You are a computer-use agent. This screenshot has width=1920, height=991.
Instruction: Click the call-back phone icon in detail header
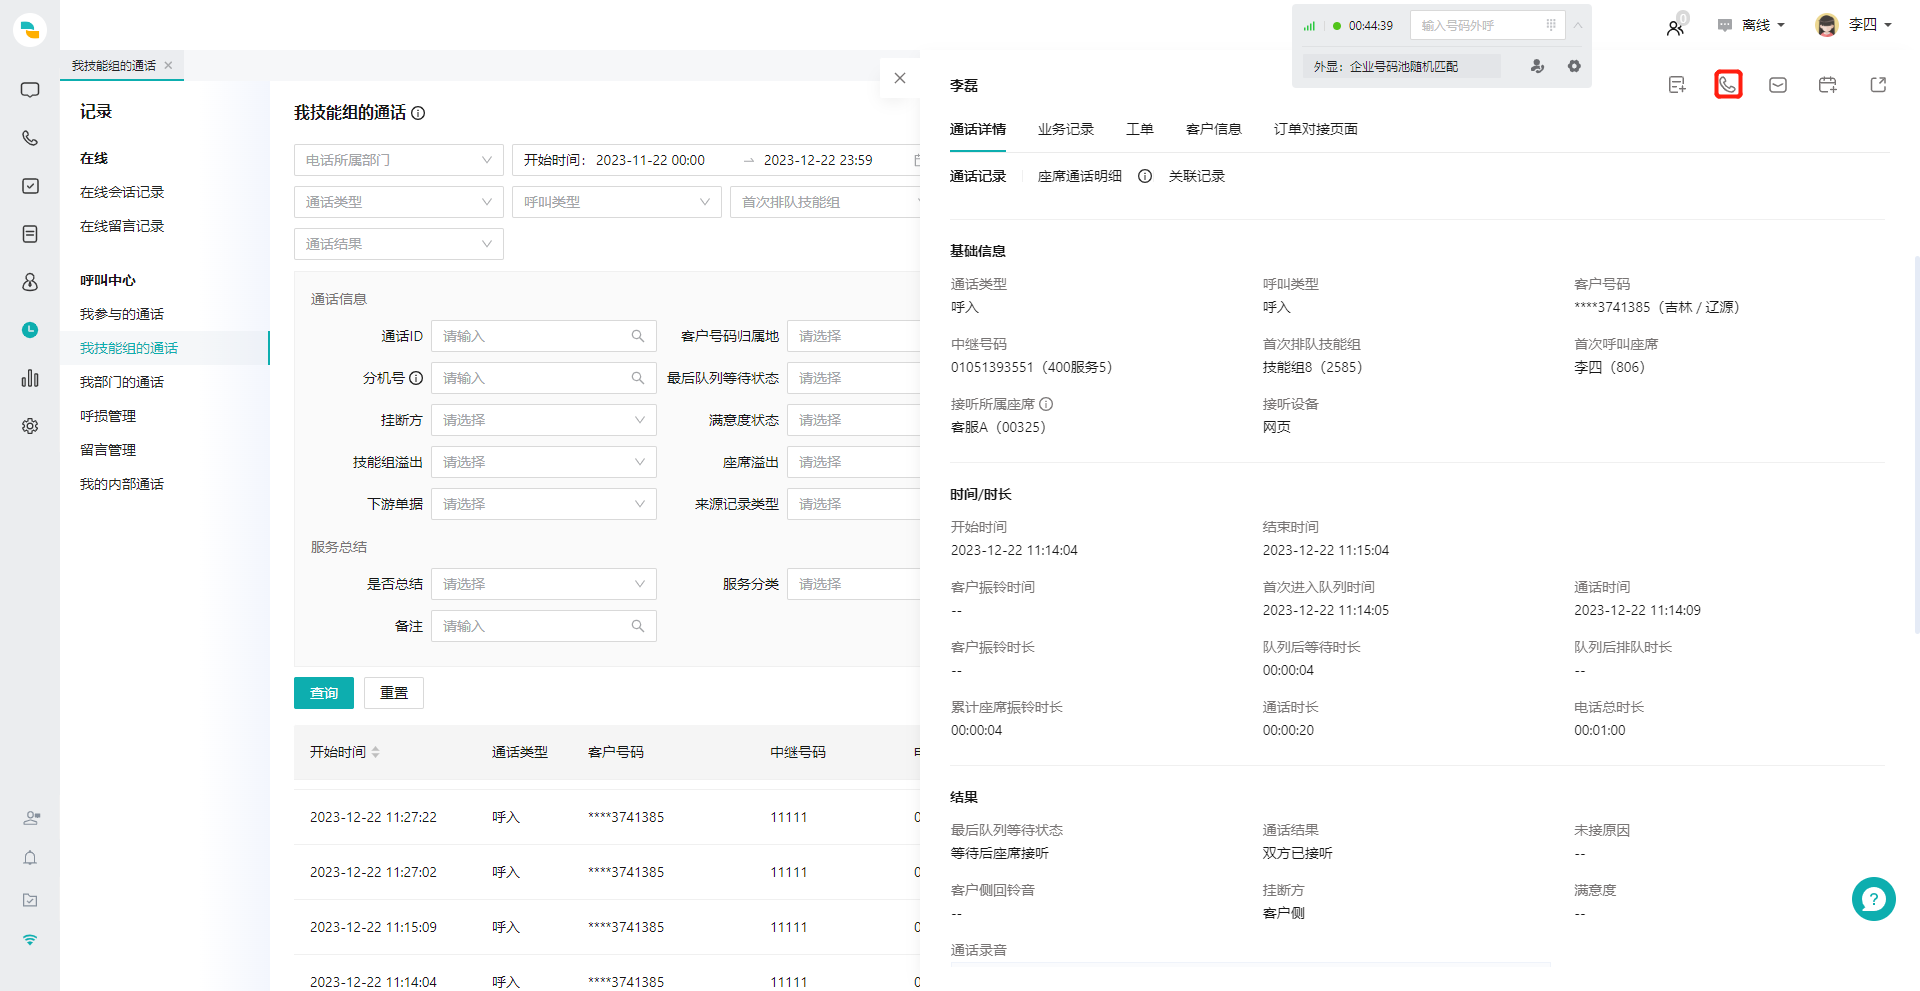point(1728,85)
